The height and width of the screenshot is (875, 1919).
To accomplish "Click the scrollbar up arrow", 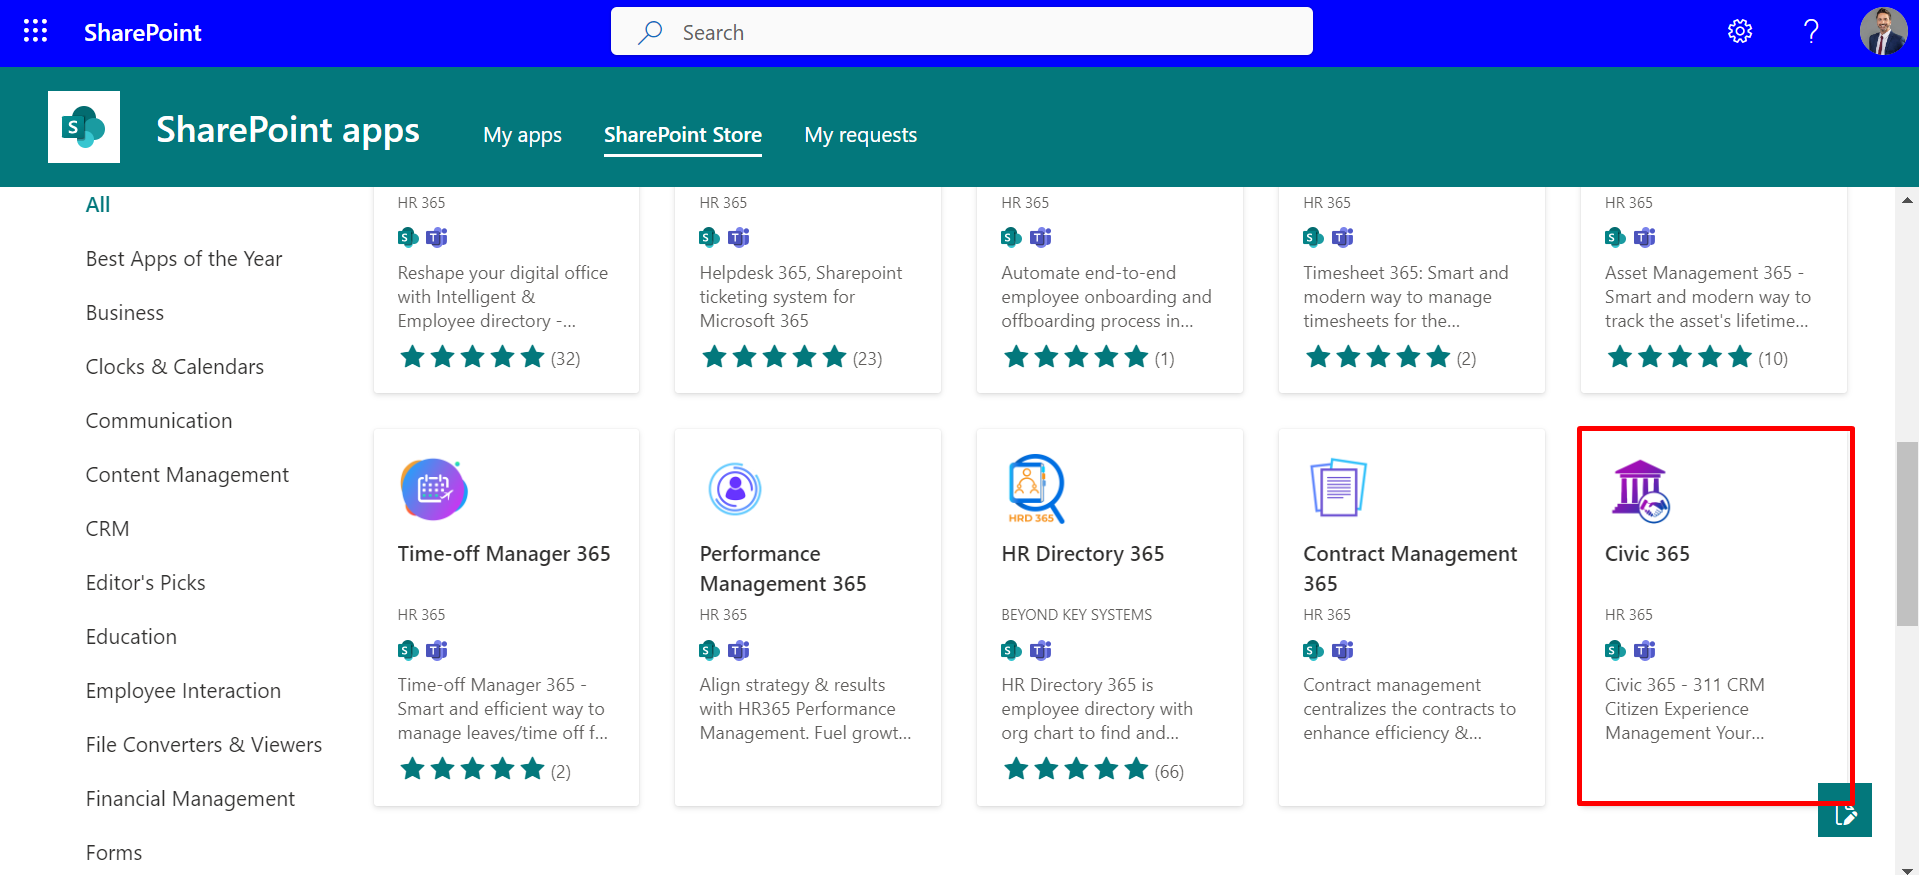I will pyautogui.click(x=1907, y=200).
